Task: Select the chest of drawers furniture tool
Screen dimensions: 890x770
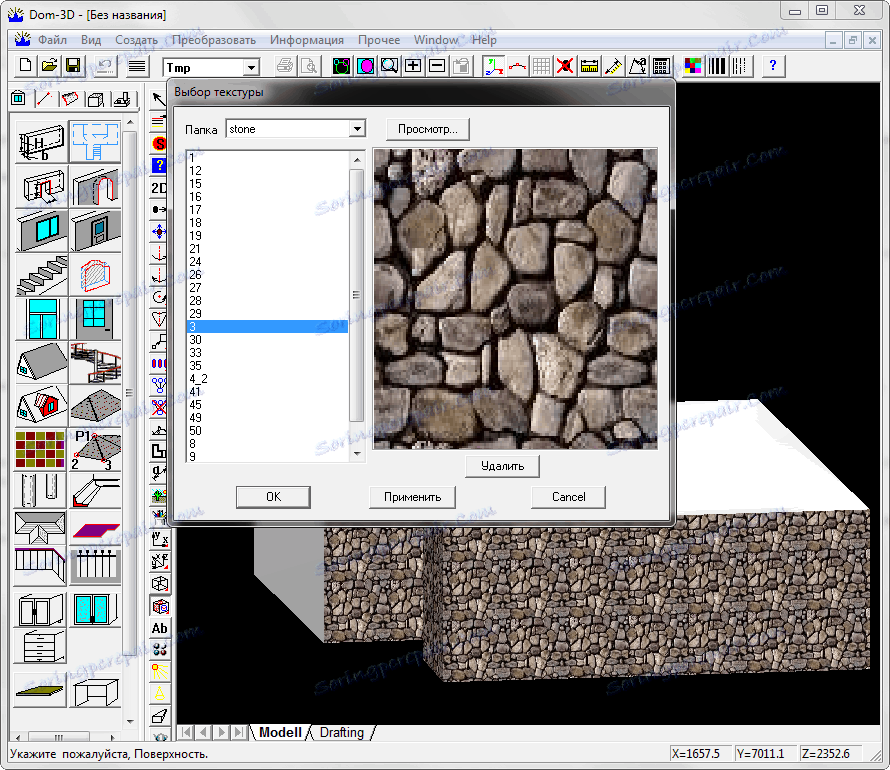Action: 41,646
